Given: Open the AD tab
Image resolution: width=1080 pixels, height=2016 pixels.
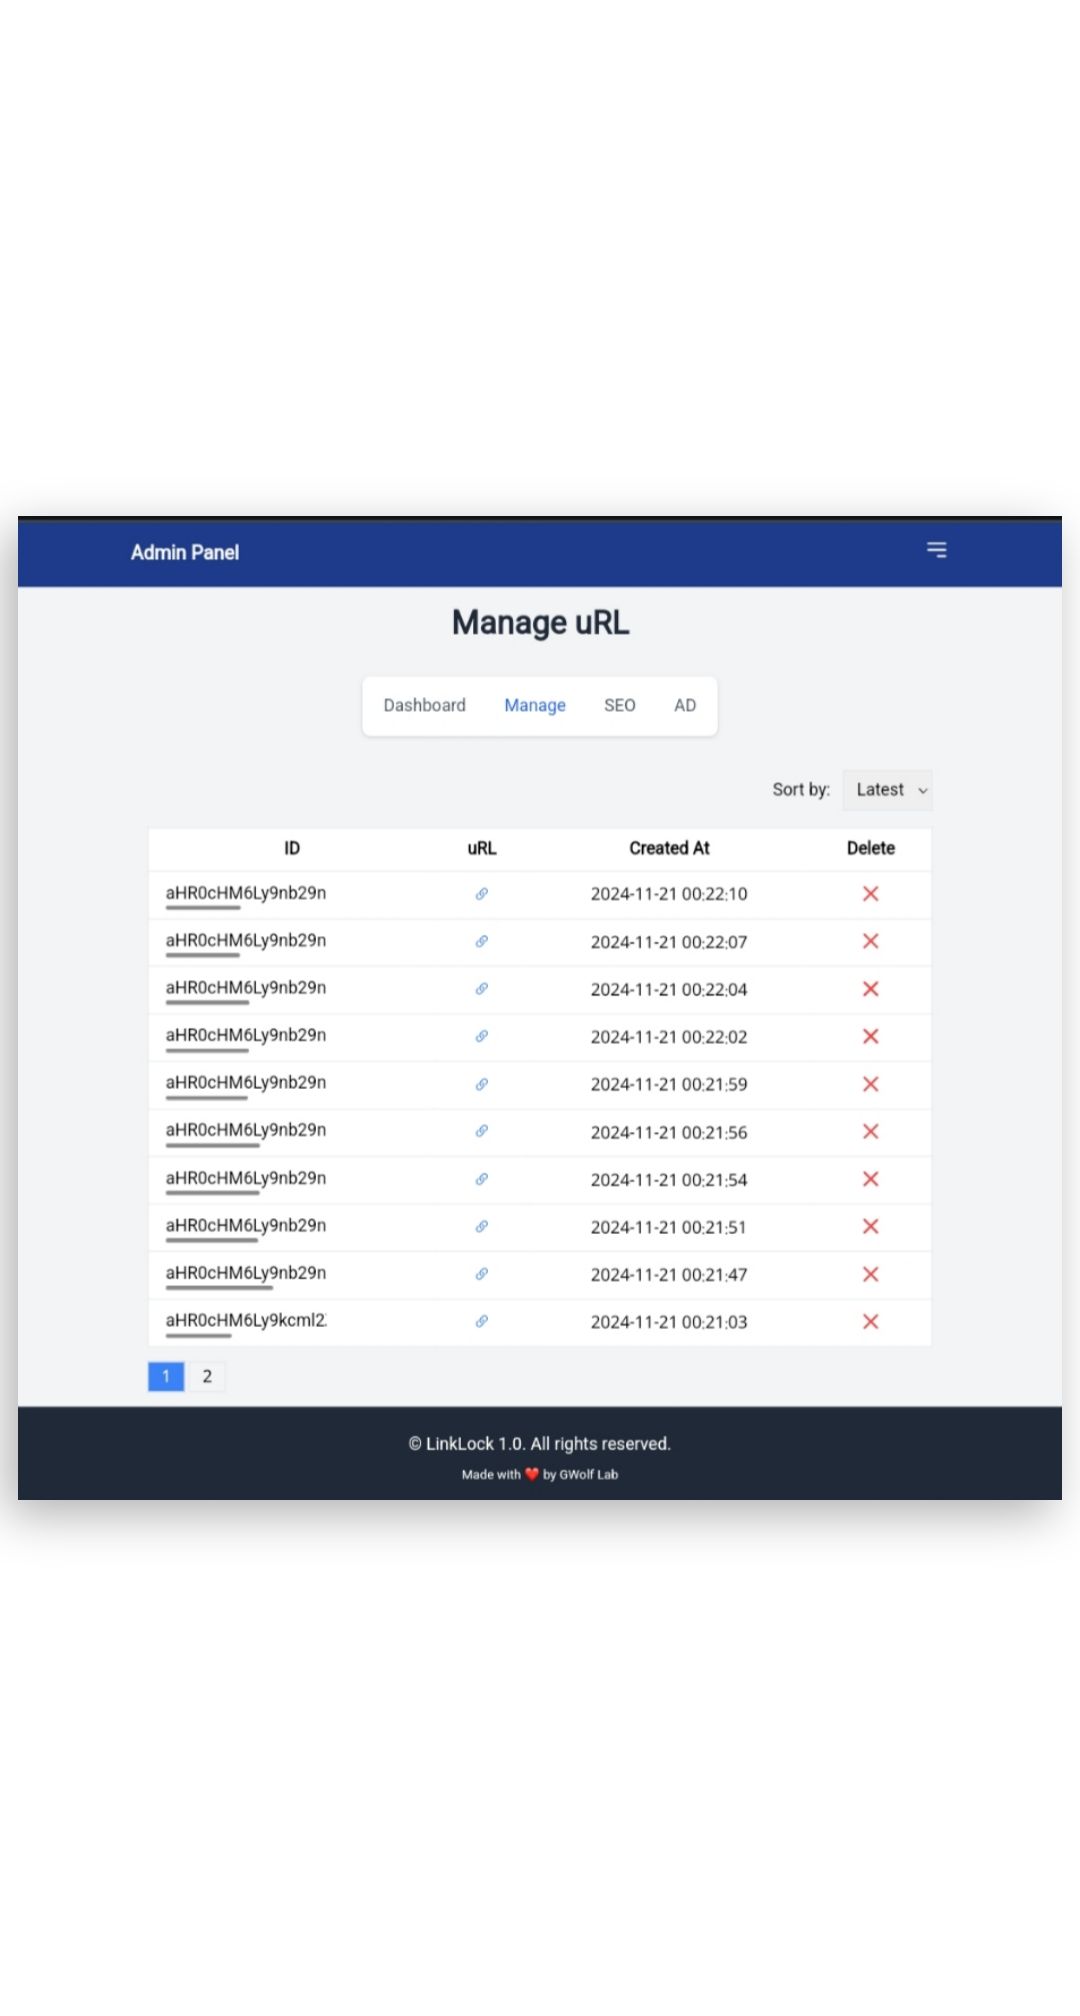Looking at the screenshot, I should point(685,705).
